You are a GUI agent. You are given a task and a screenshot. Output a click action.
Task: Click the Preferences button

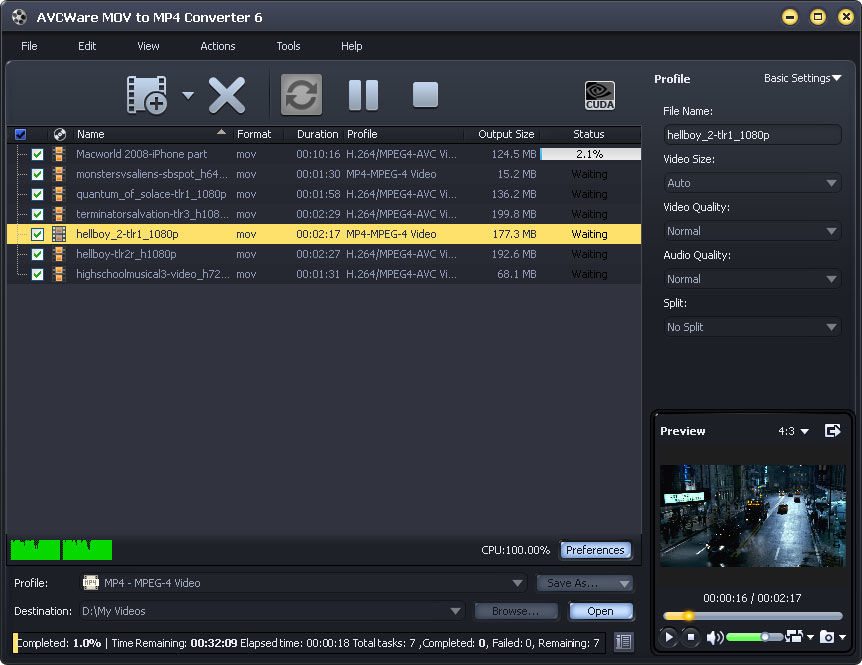tap(595, 550)
